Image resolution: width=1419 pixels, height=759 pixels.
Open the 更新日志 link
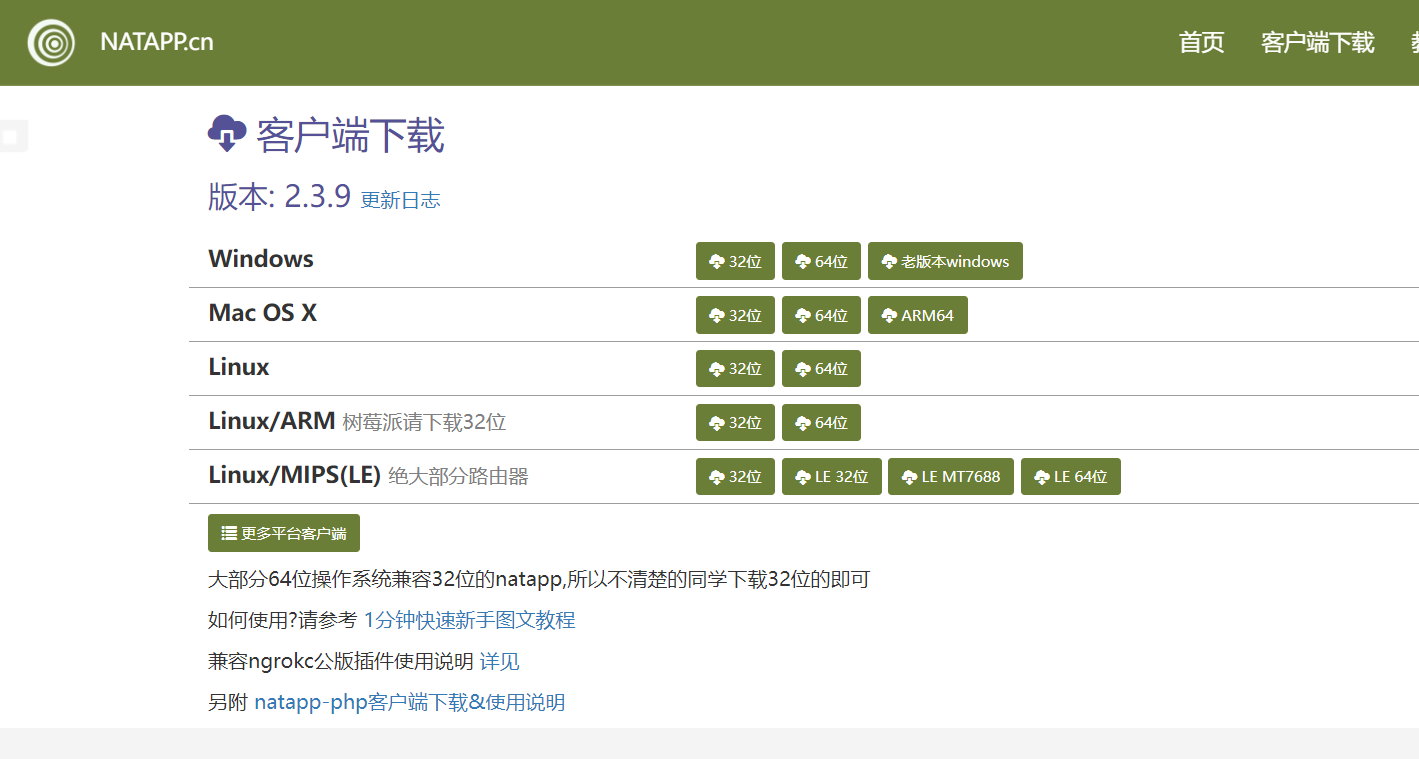[400, 200]
